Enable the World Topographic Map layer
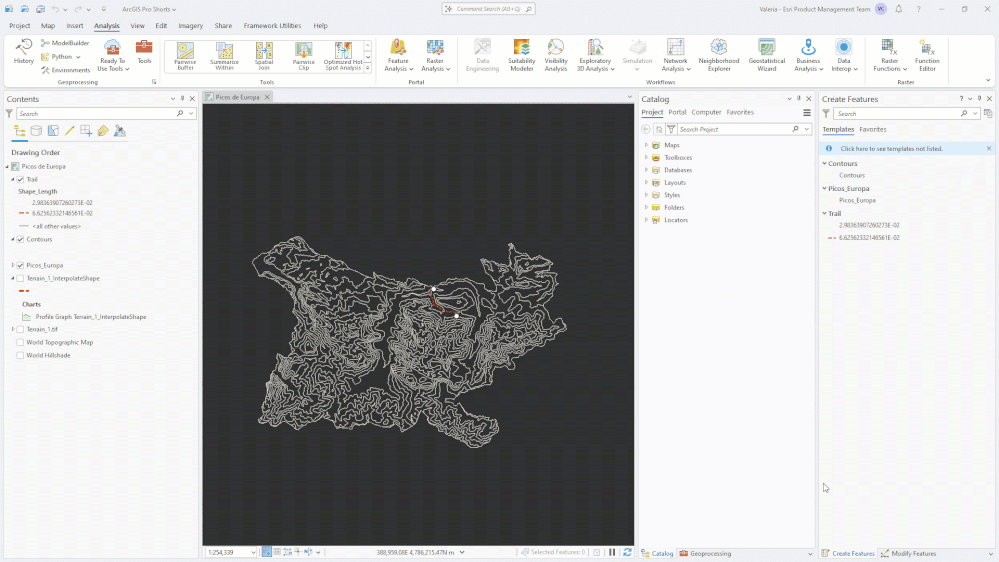This screenshot has height=562, width=999. (20, 342)
